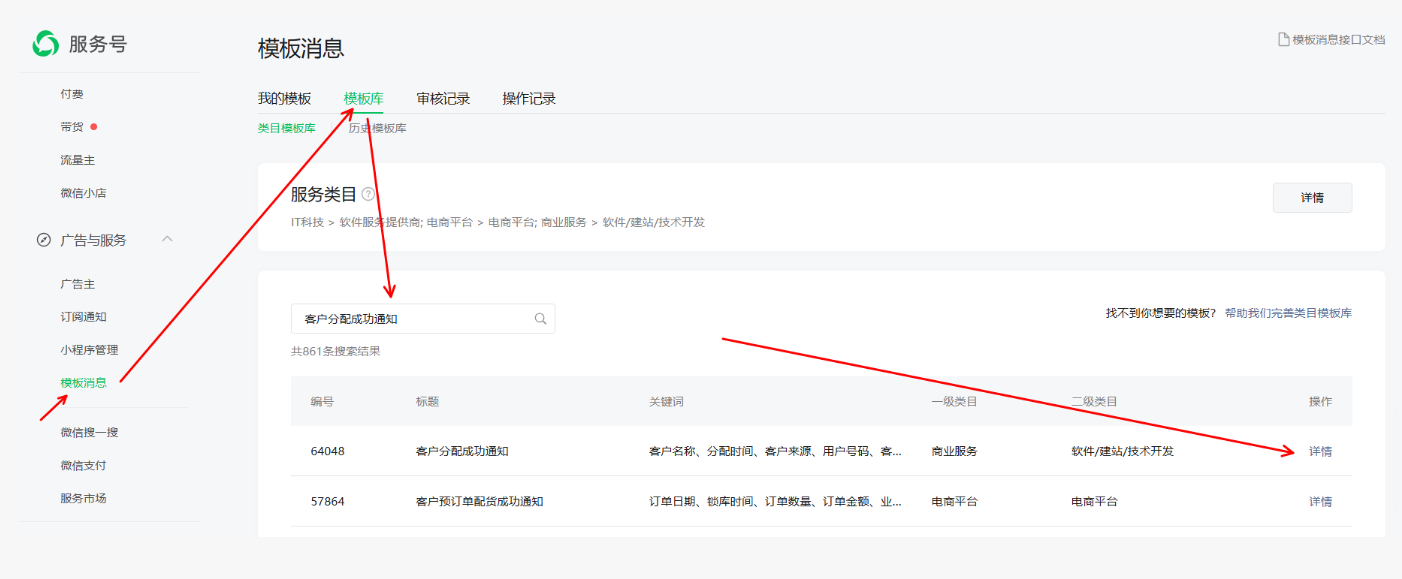Click keywords cell starting 订单日期、锁库时间
Screen dimensions: 1402x579
776,501
